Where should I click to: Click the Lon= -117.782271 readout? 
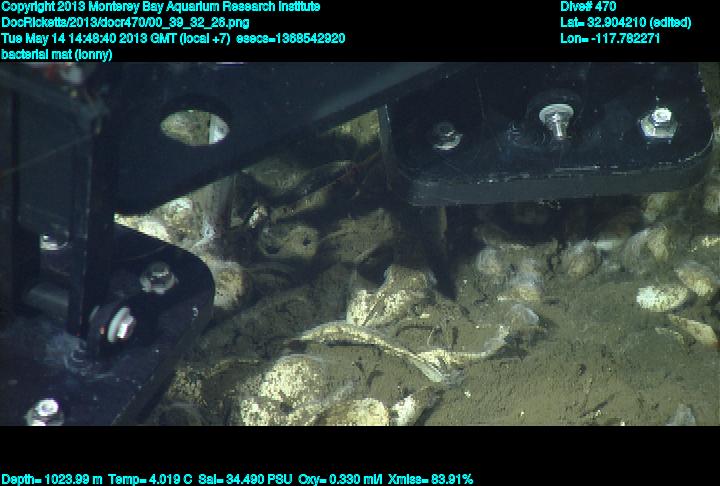pos(610,39)
